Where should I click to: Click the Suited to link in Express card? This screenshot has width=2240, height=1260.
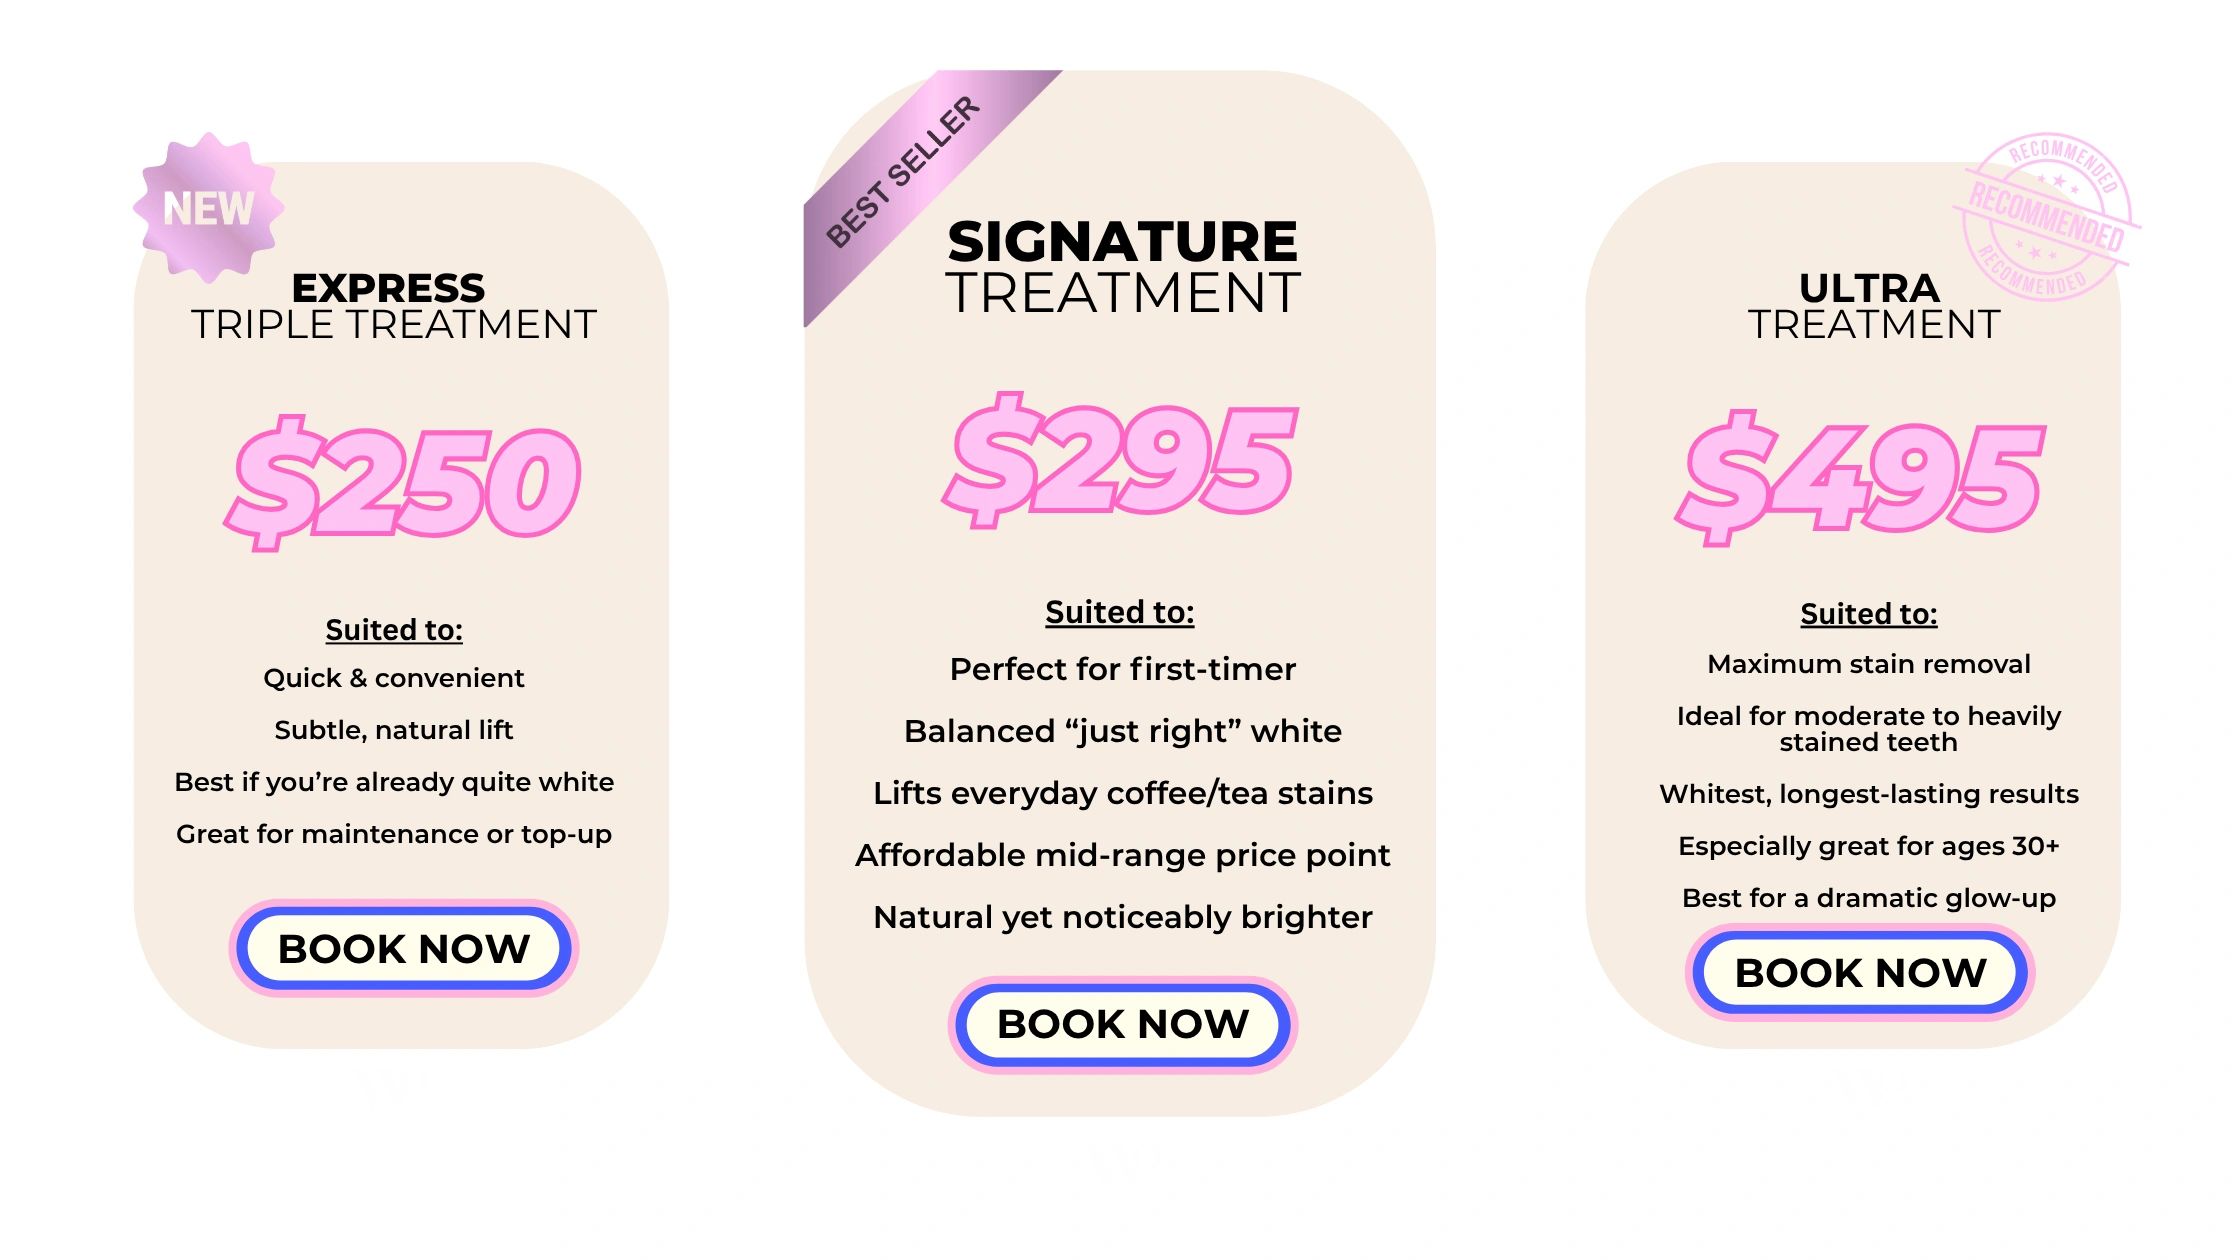click(394, 630)
